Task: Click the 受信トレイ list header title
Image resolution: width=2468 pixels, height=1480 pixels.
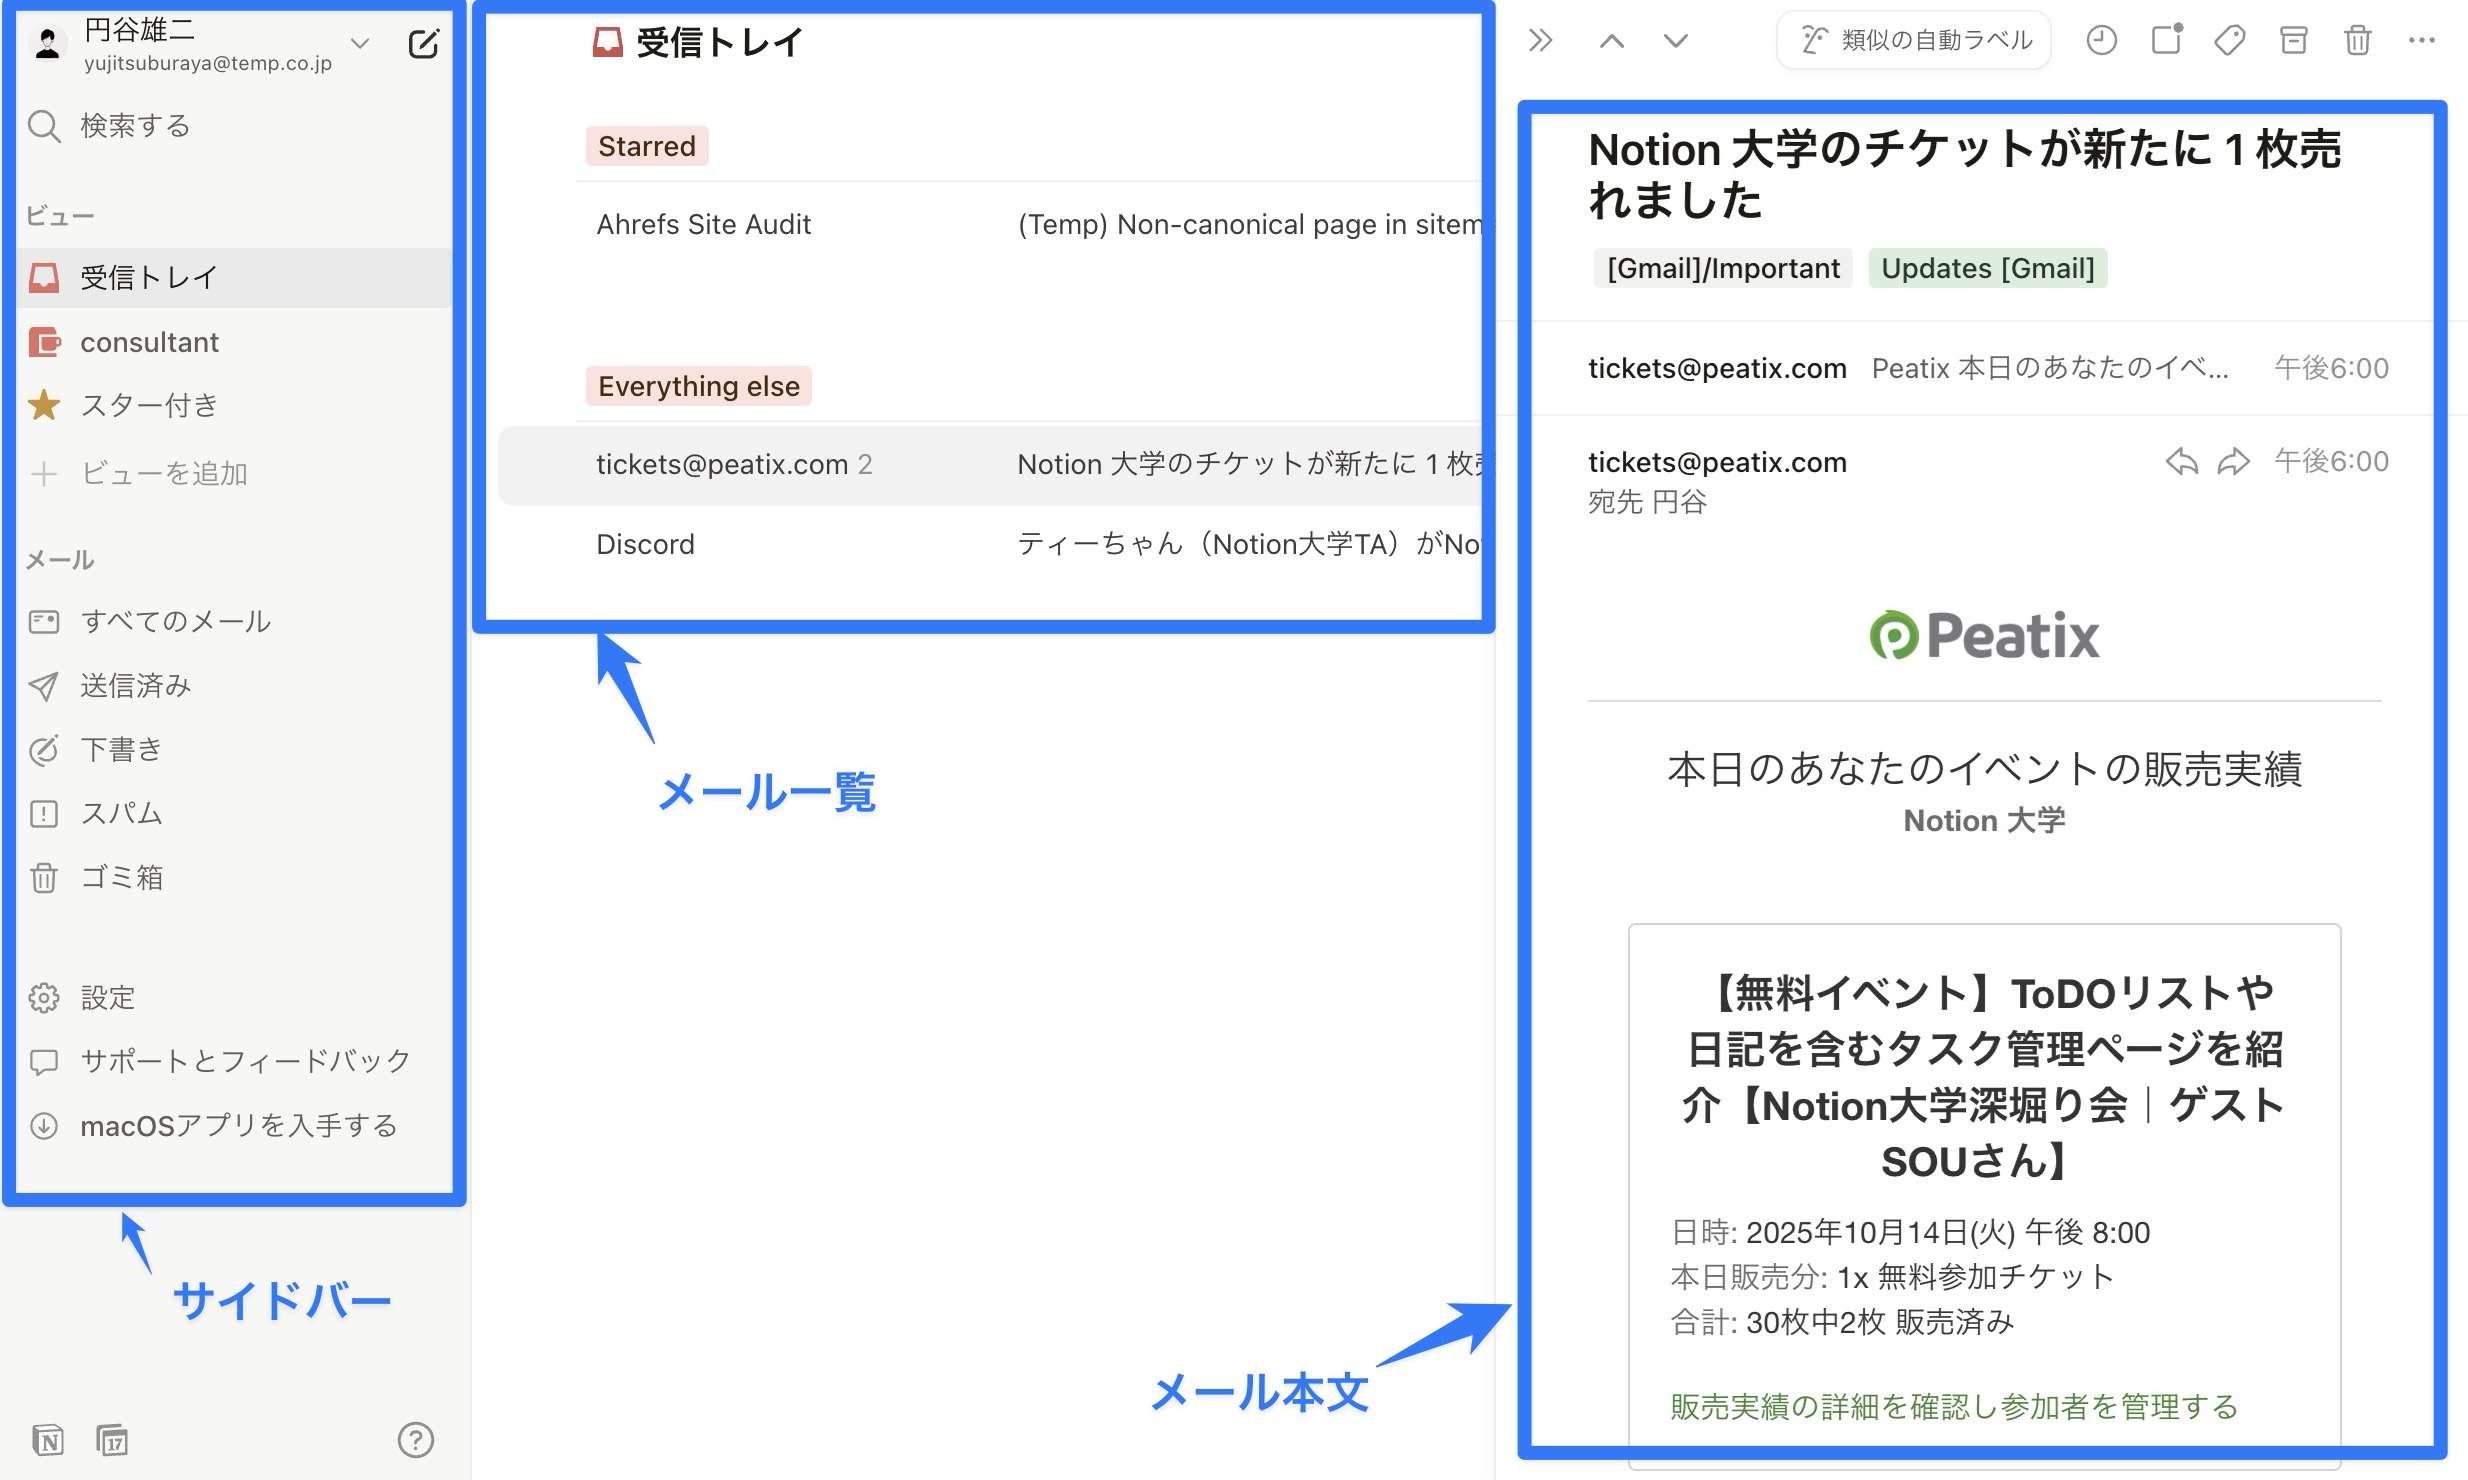Action: click(720, 43)
